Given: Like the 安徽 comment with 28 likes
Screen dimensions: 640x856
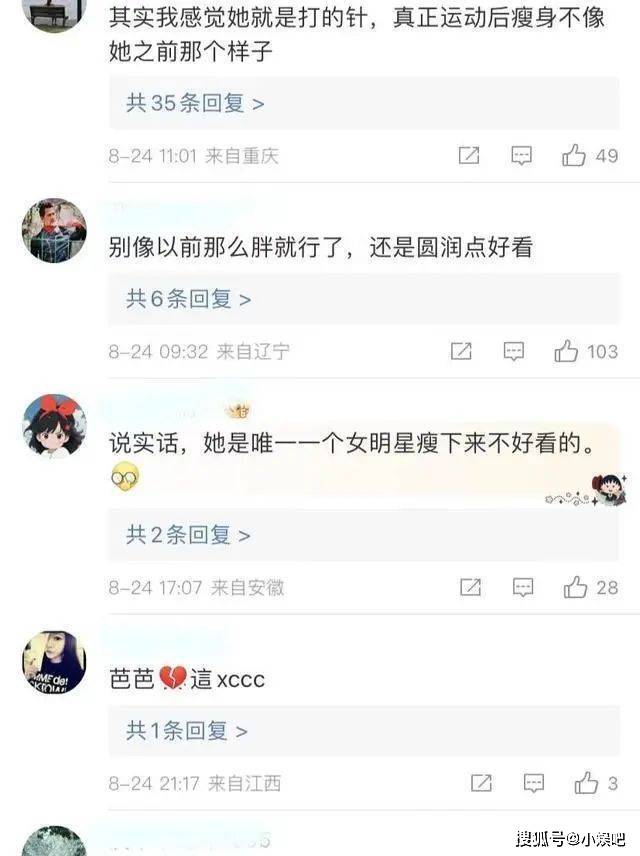Looking at the screenshot, I should [x=576, y=587].
